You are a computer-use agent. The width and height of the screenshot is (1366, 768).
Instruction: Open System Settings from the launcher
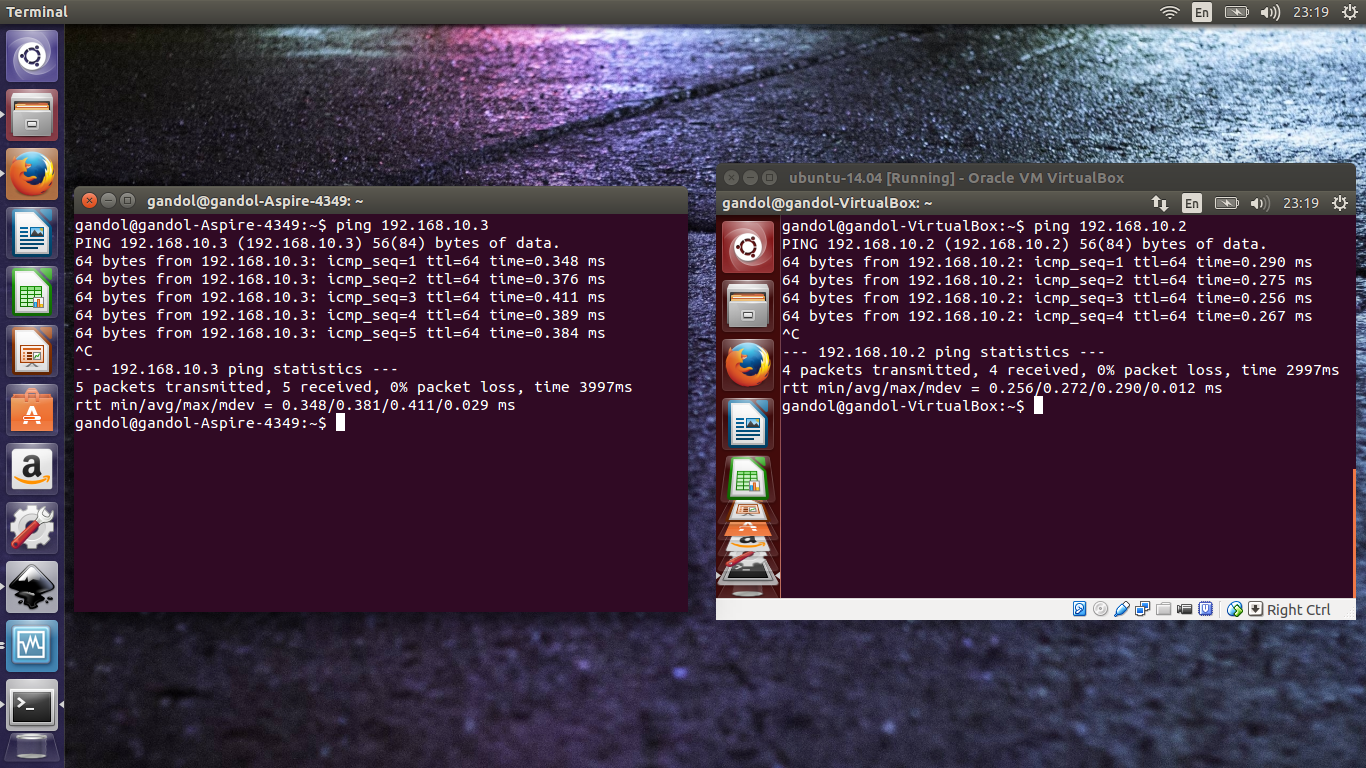(32, 528)
